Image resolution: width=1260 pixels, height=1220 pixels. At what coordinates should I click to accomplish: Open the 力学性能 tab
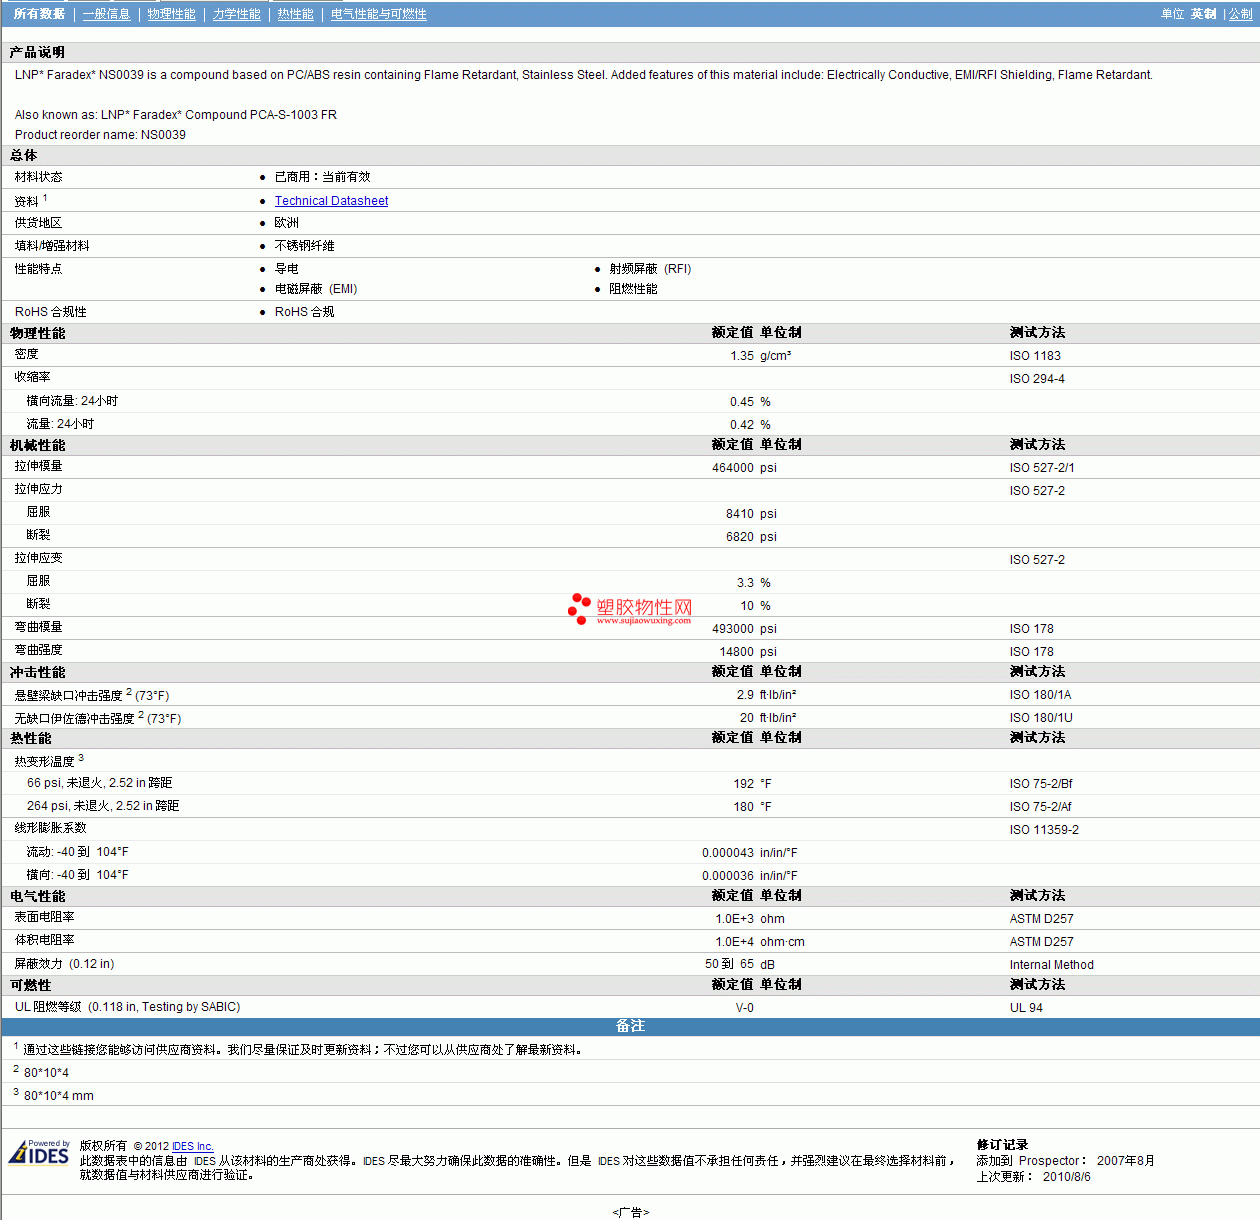pyautogui.click(x=236, y=14)
